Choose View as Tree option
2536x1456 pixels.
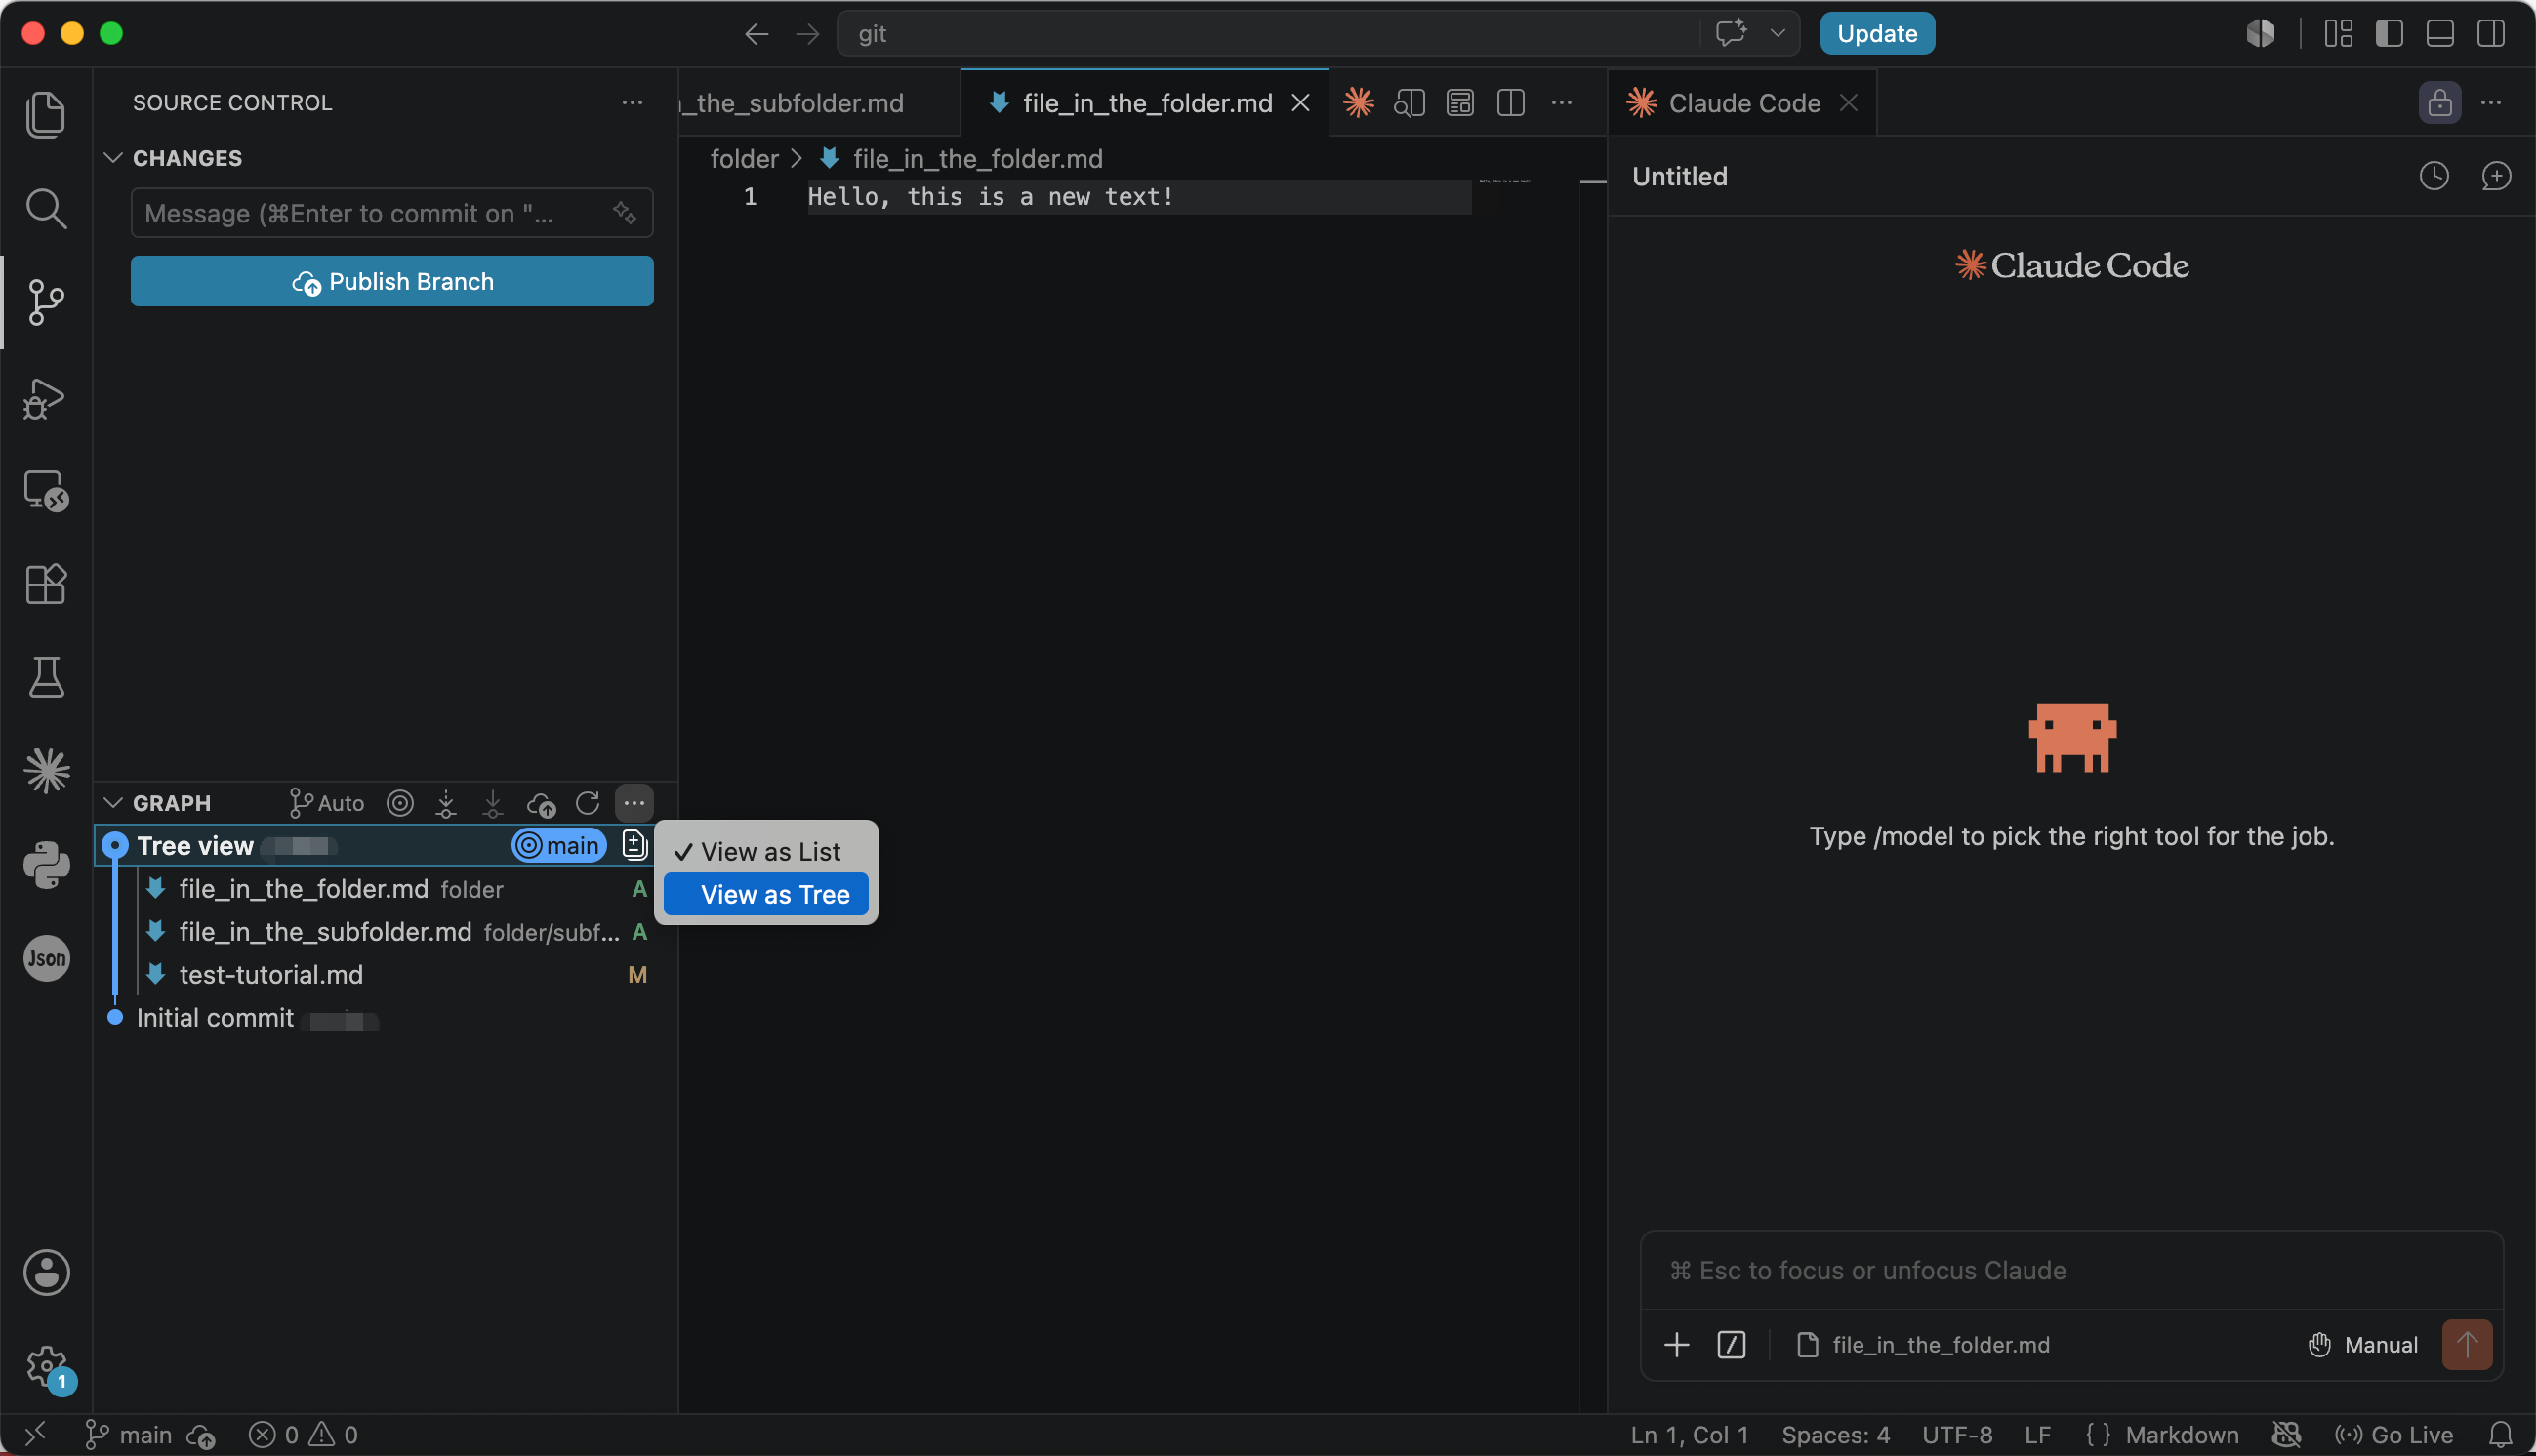click(x=766, y=895)
